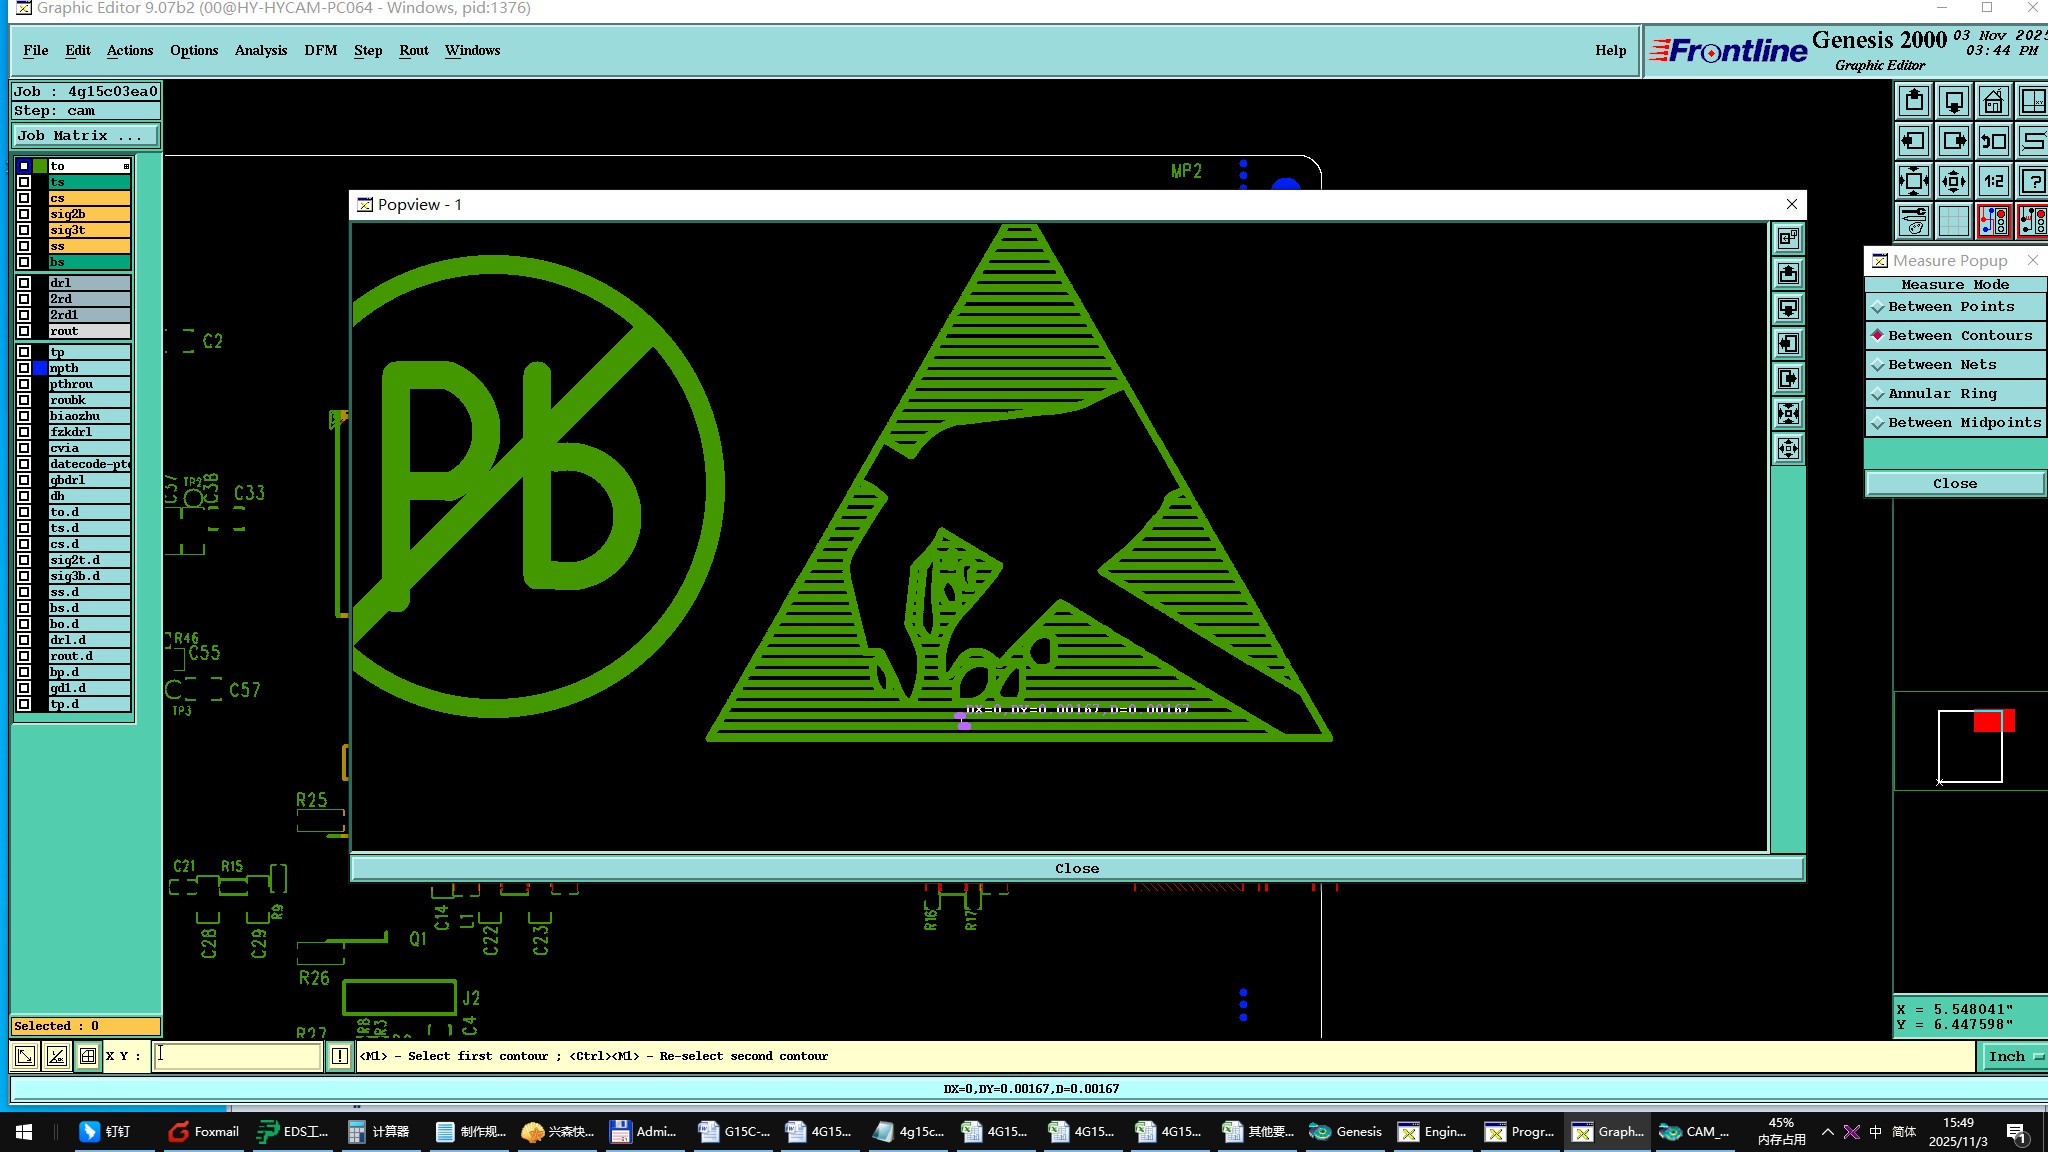Click Close in the Measure Popup
2048x1152 pixels.
click(1954, 483)
